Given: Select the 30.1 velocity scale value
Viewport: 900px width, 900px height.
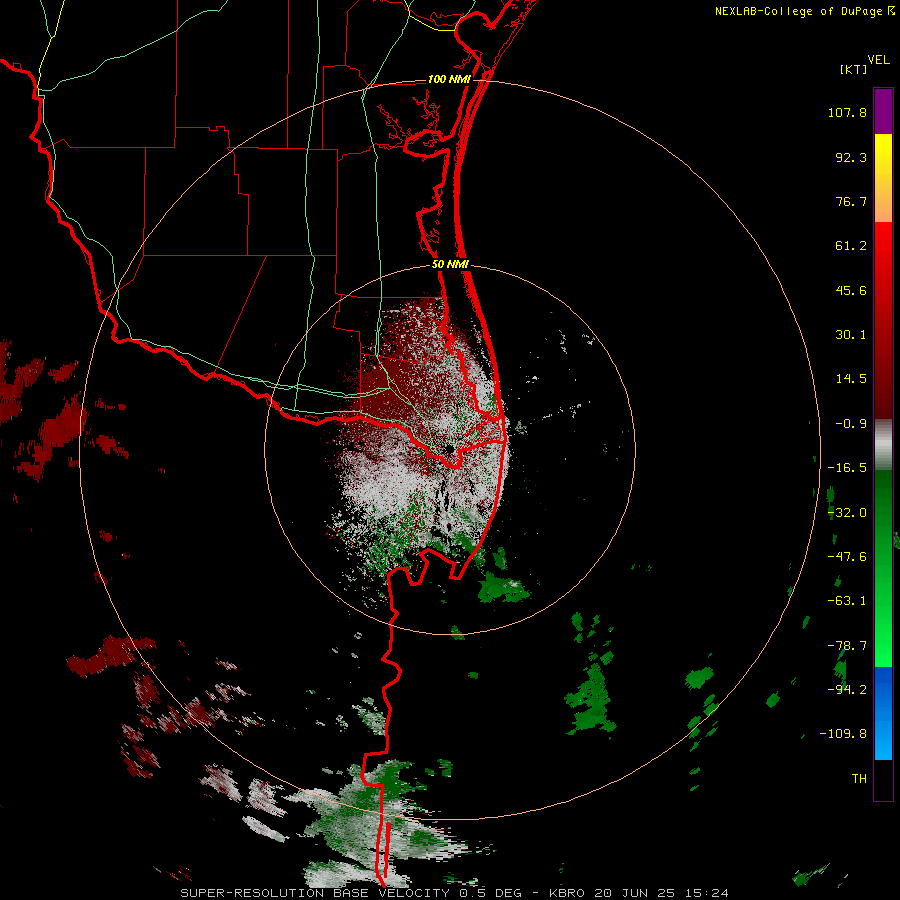Looking at the screenshot, I should 851,335.
